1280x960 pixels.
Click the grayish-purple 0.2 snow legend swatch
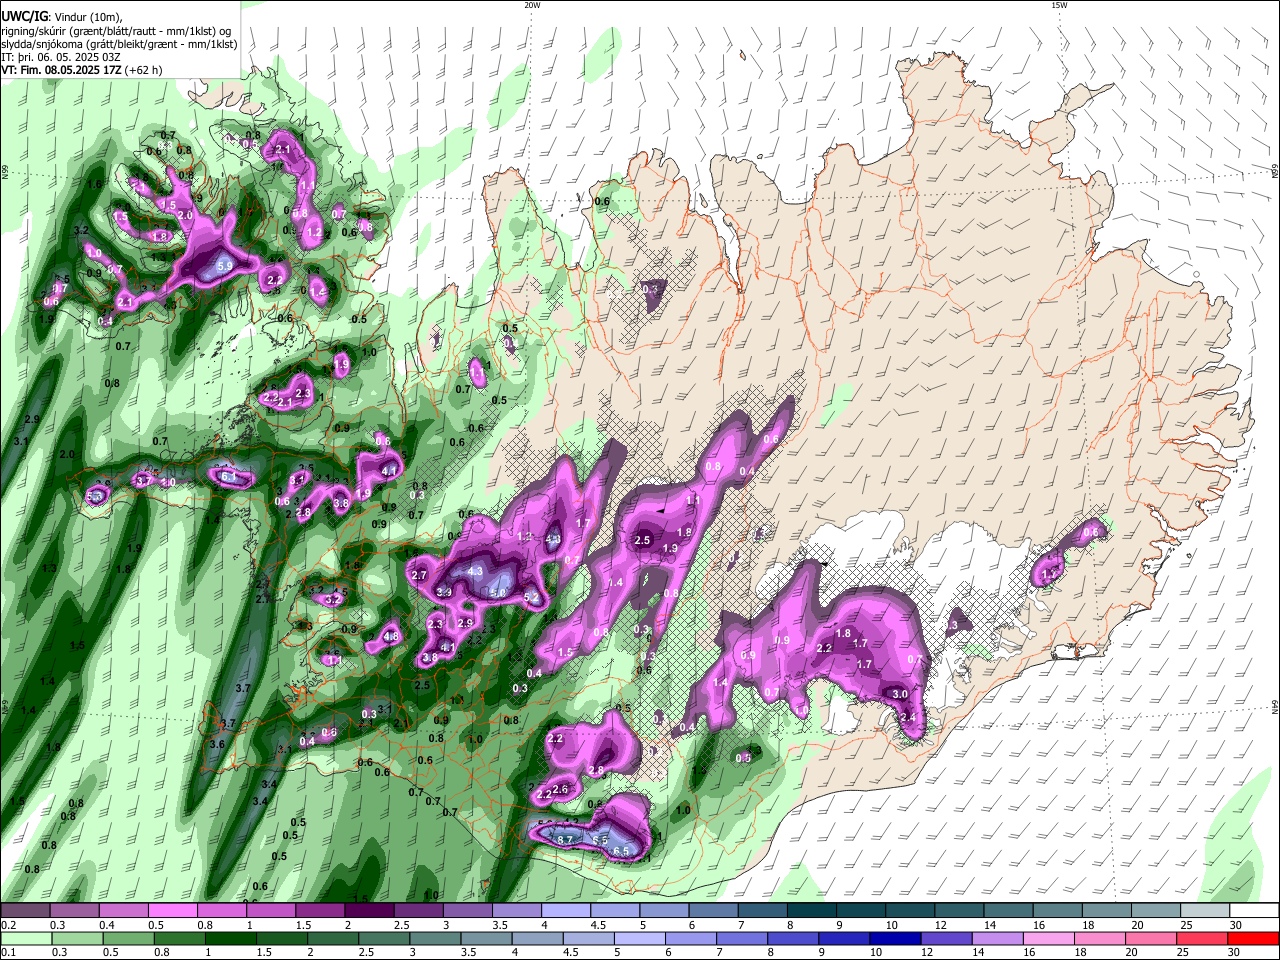26,911
